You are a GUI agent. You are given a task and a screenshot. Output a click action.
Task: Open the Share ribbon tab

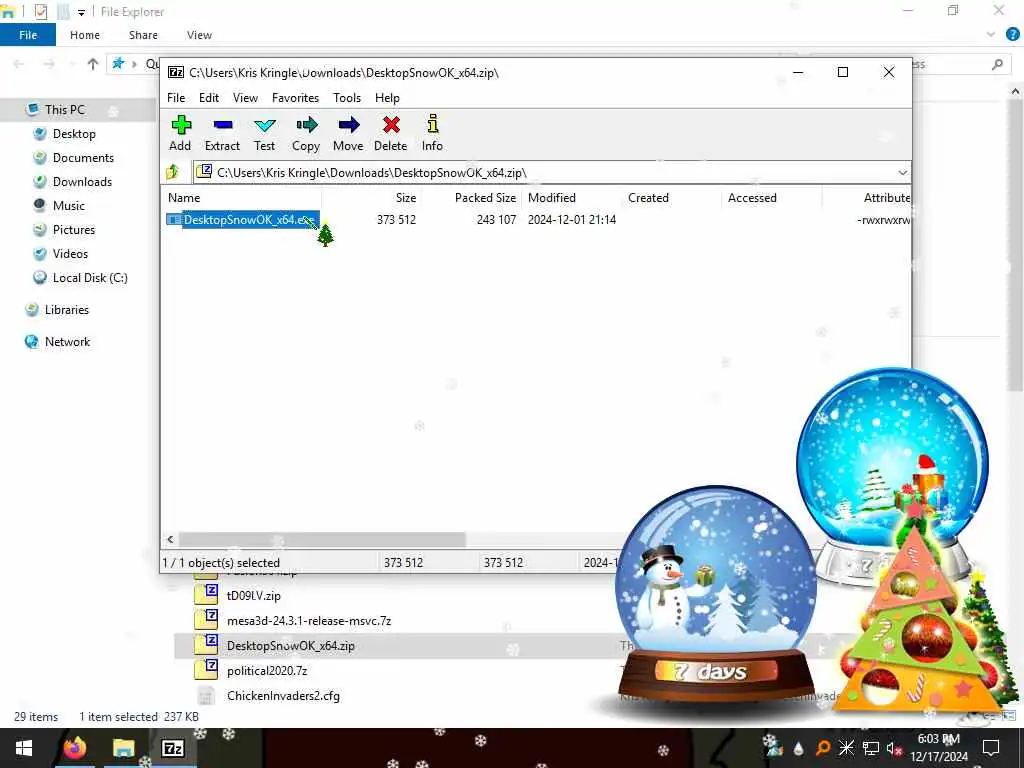(143, 35)
